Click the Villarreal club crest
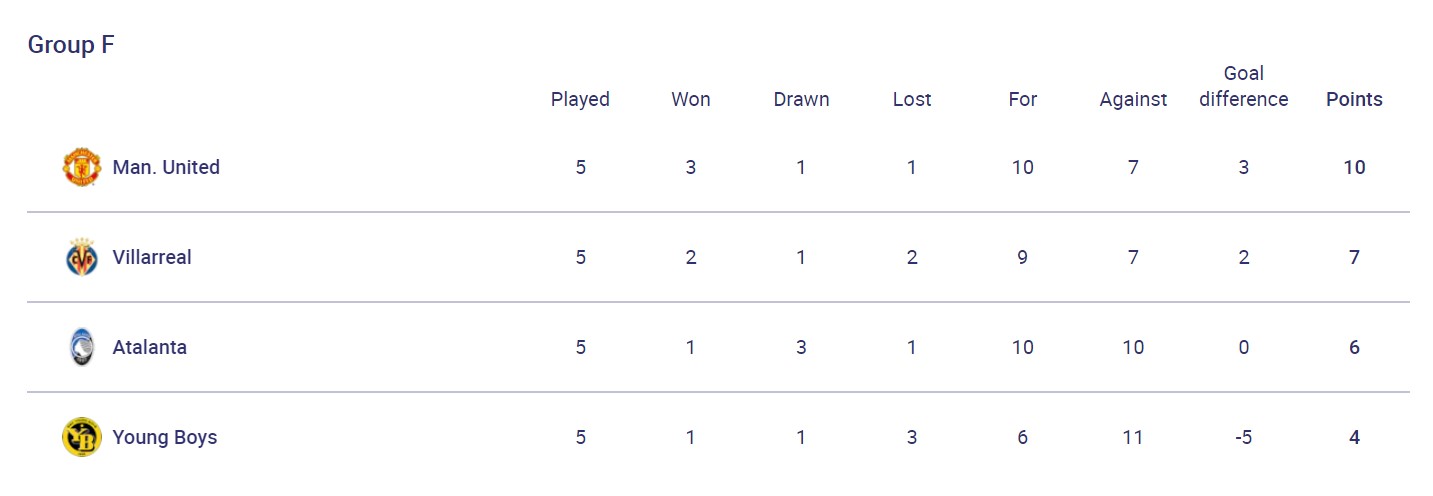 tap(81, 258)
